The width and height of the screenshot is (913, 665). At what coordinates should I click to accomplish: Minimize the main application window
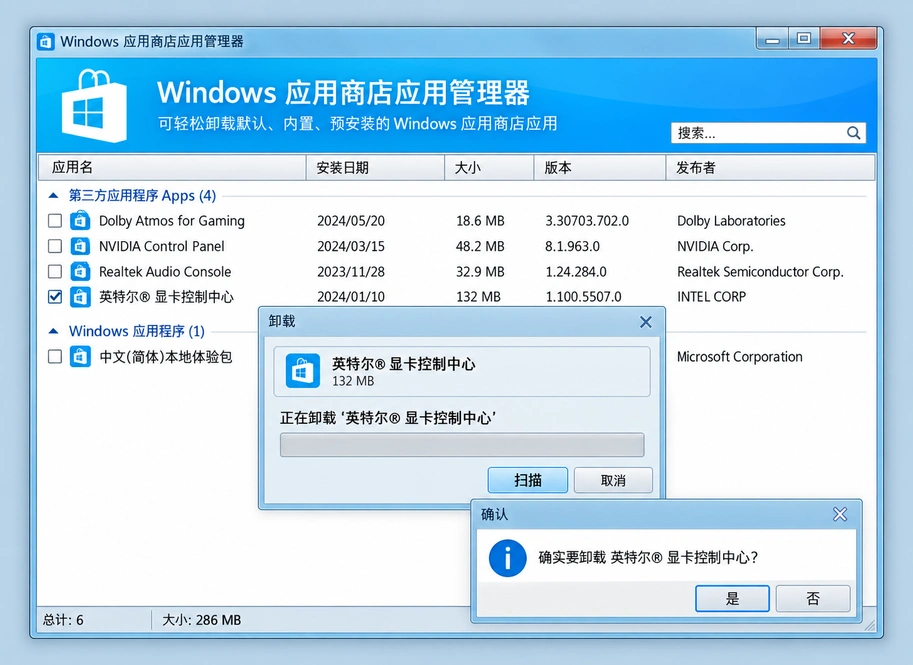tap(773, 40)
